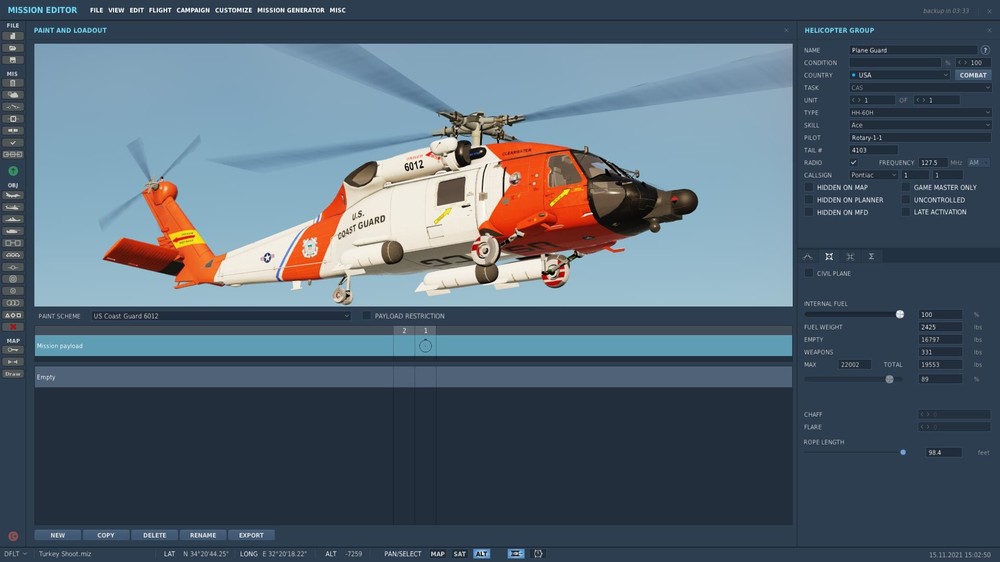Screen dimensions: 1000x562
Task: Click the COPY payload button
Action: pyautogui.click(x=106, y=535)
